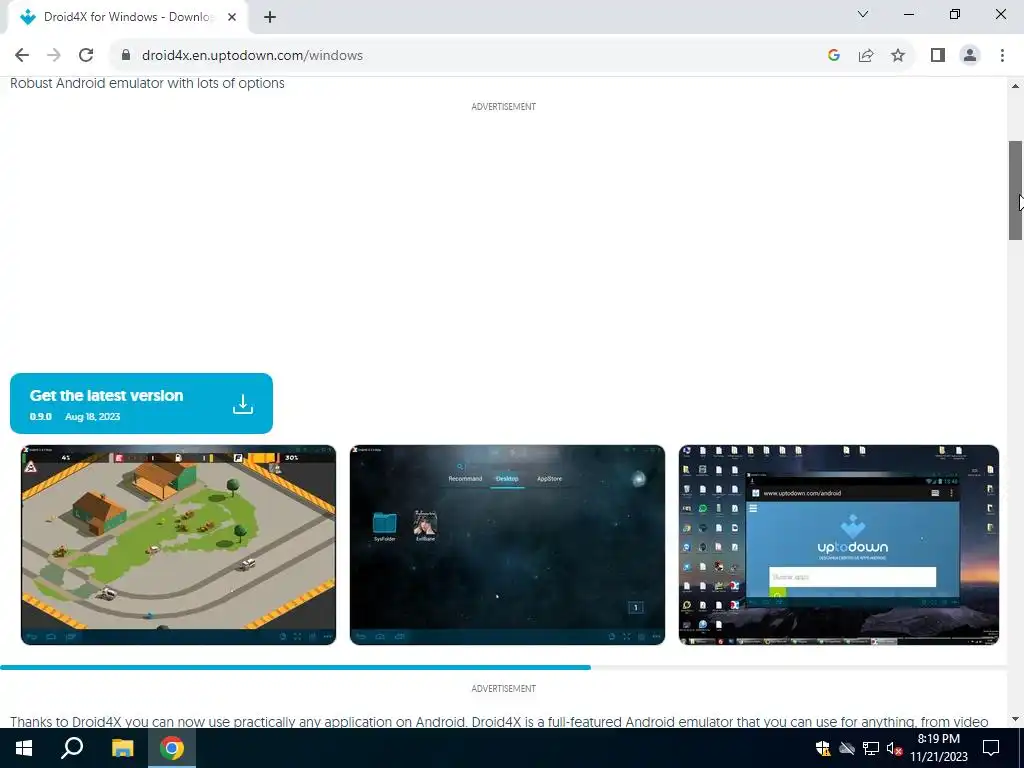This screenshot has height=768, width=1024.
Task: Open the Chrome side panel
Action: coord(938,56)
